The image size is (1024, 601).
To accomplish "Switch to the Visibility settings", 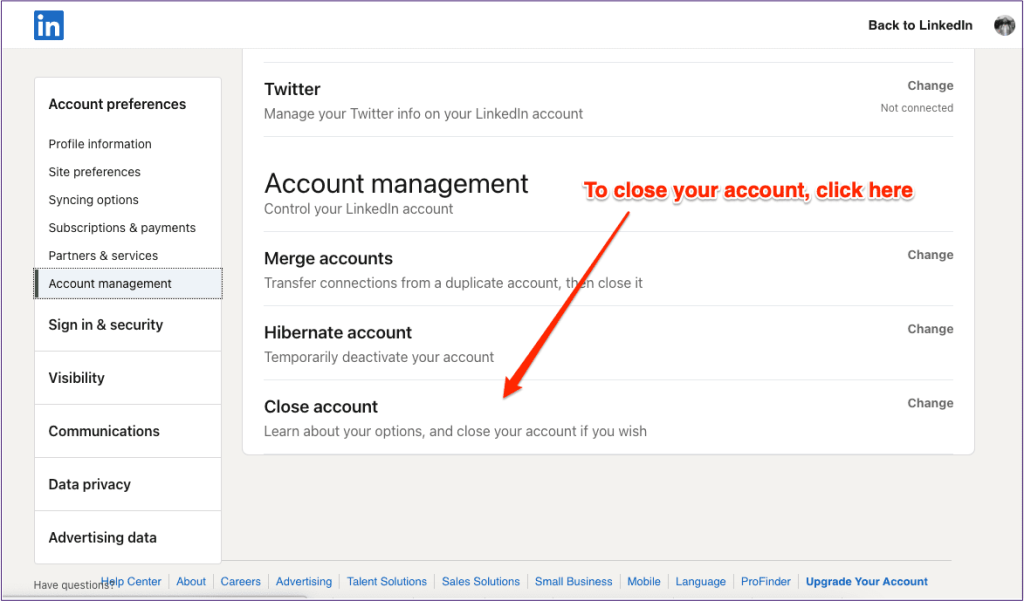I will coord(76,378).
